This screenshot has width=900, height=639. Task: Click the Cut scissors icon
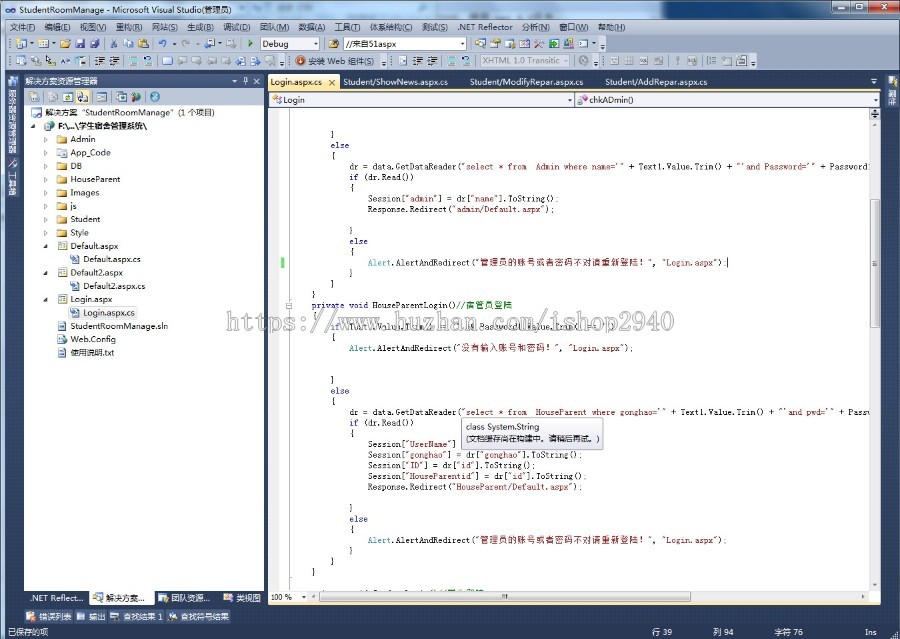[114, 44]
